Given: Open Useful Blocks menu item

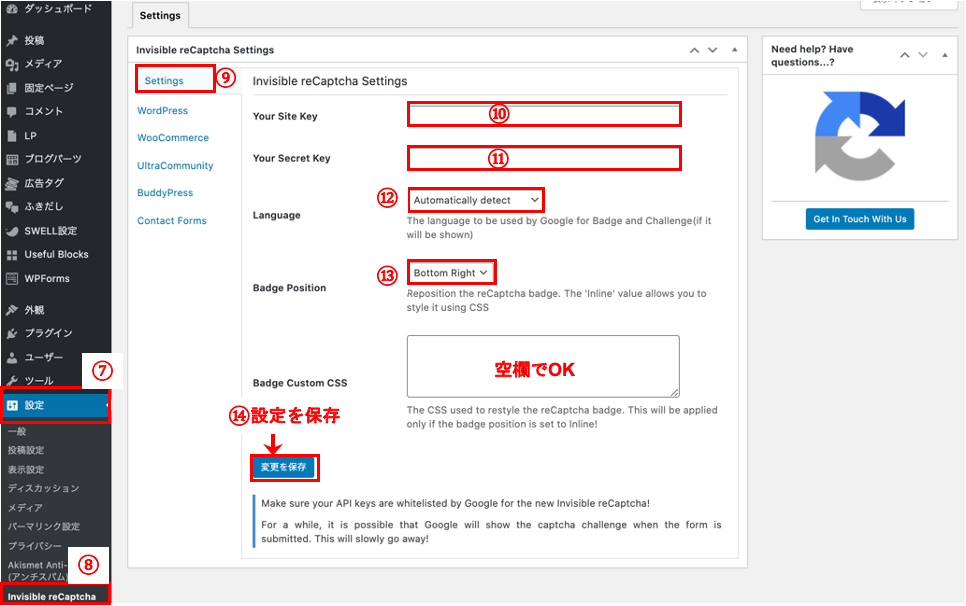Looking at the screenshot, I should click(55, 255).
